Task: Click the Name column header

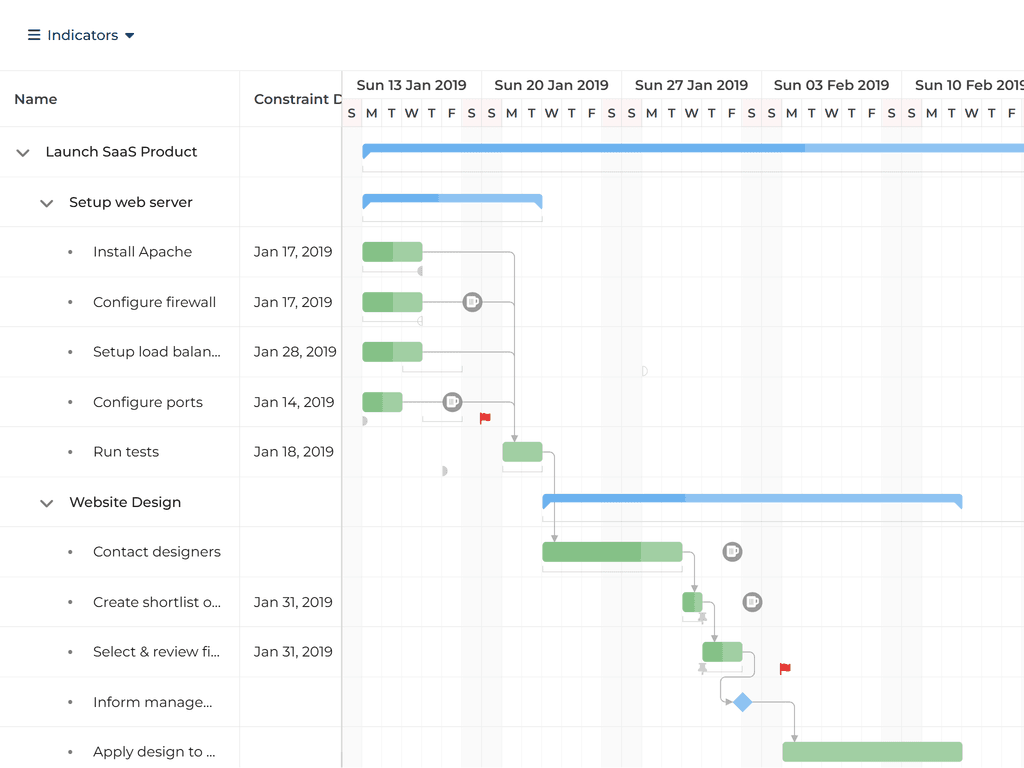Action: (x=36, y=99)
